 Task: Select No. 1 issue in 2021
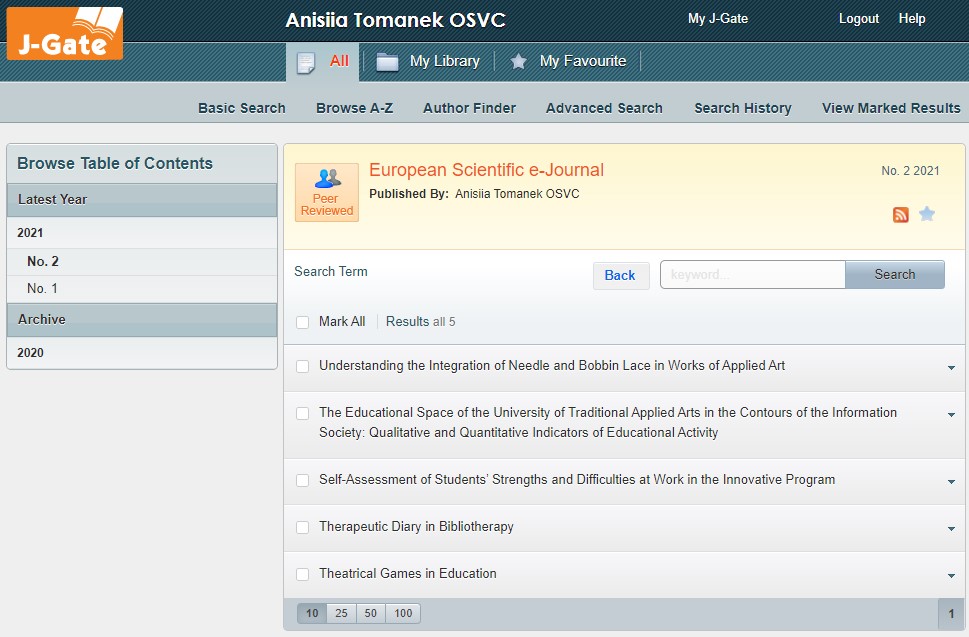coord(43,289)
